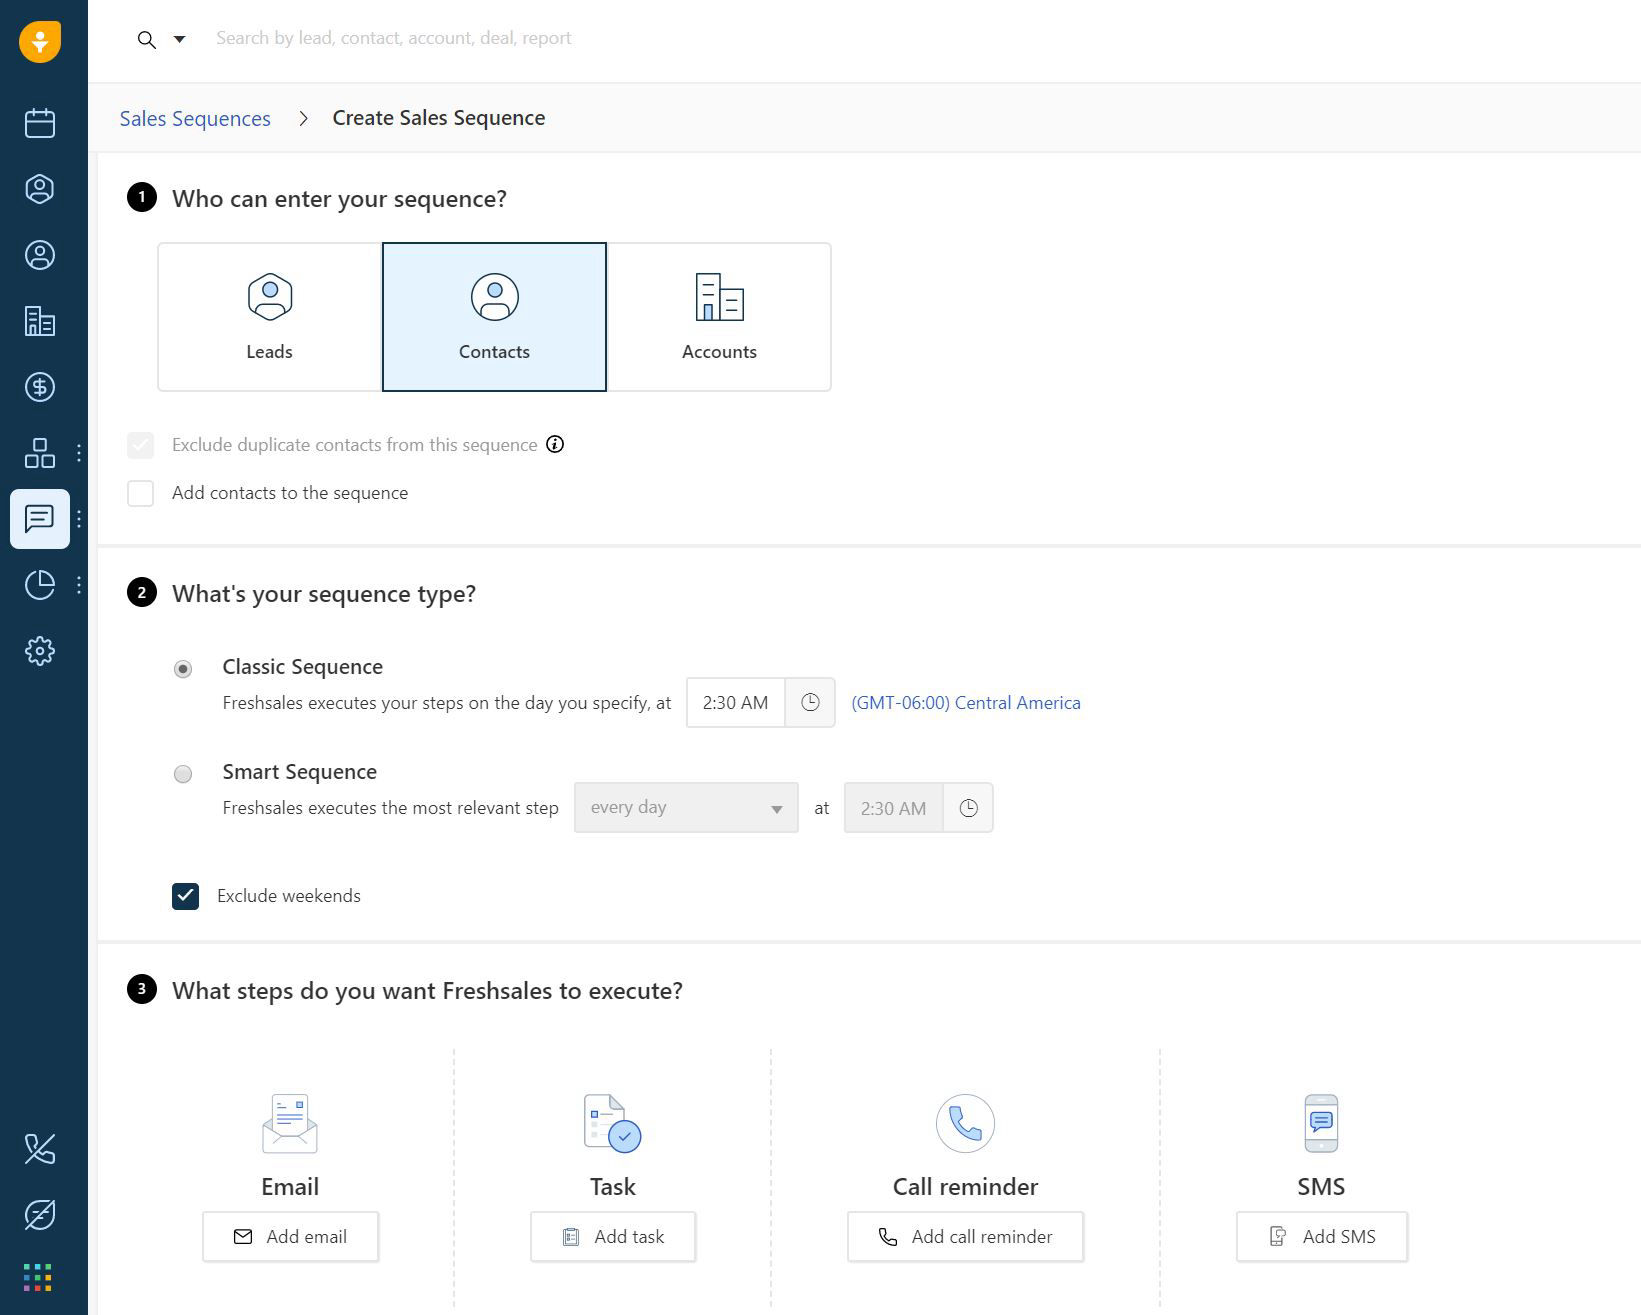Open Deals dollar icon in the sidebar
The height and width of the screenshot is (1315, 1641).
[40, 387]
